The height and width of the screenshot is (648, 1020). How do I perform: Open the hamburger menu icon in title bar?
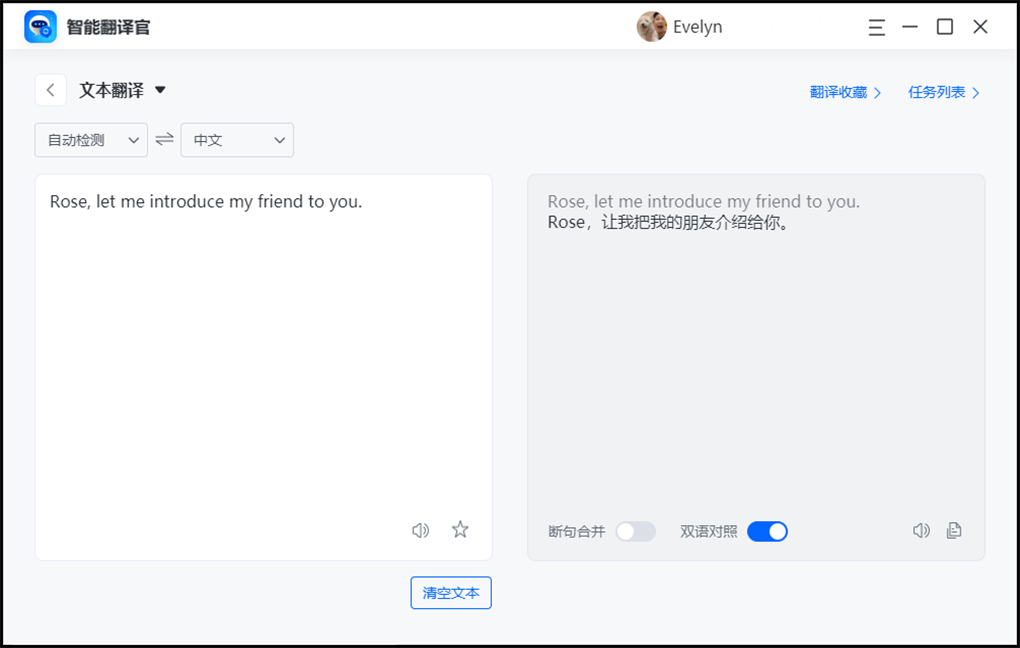876,27
